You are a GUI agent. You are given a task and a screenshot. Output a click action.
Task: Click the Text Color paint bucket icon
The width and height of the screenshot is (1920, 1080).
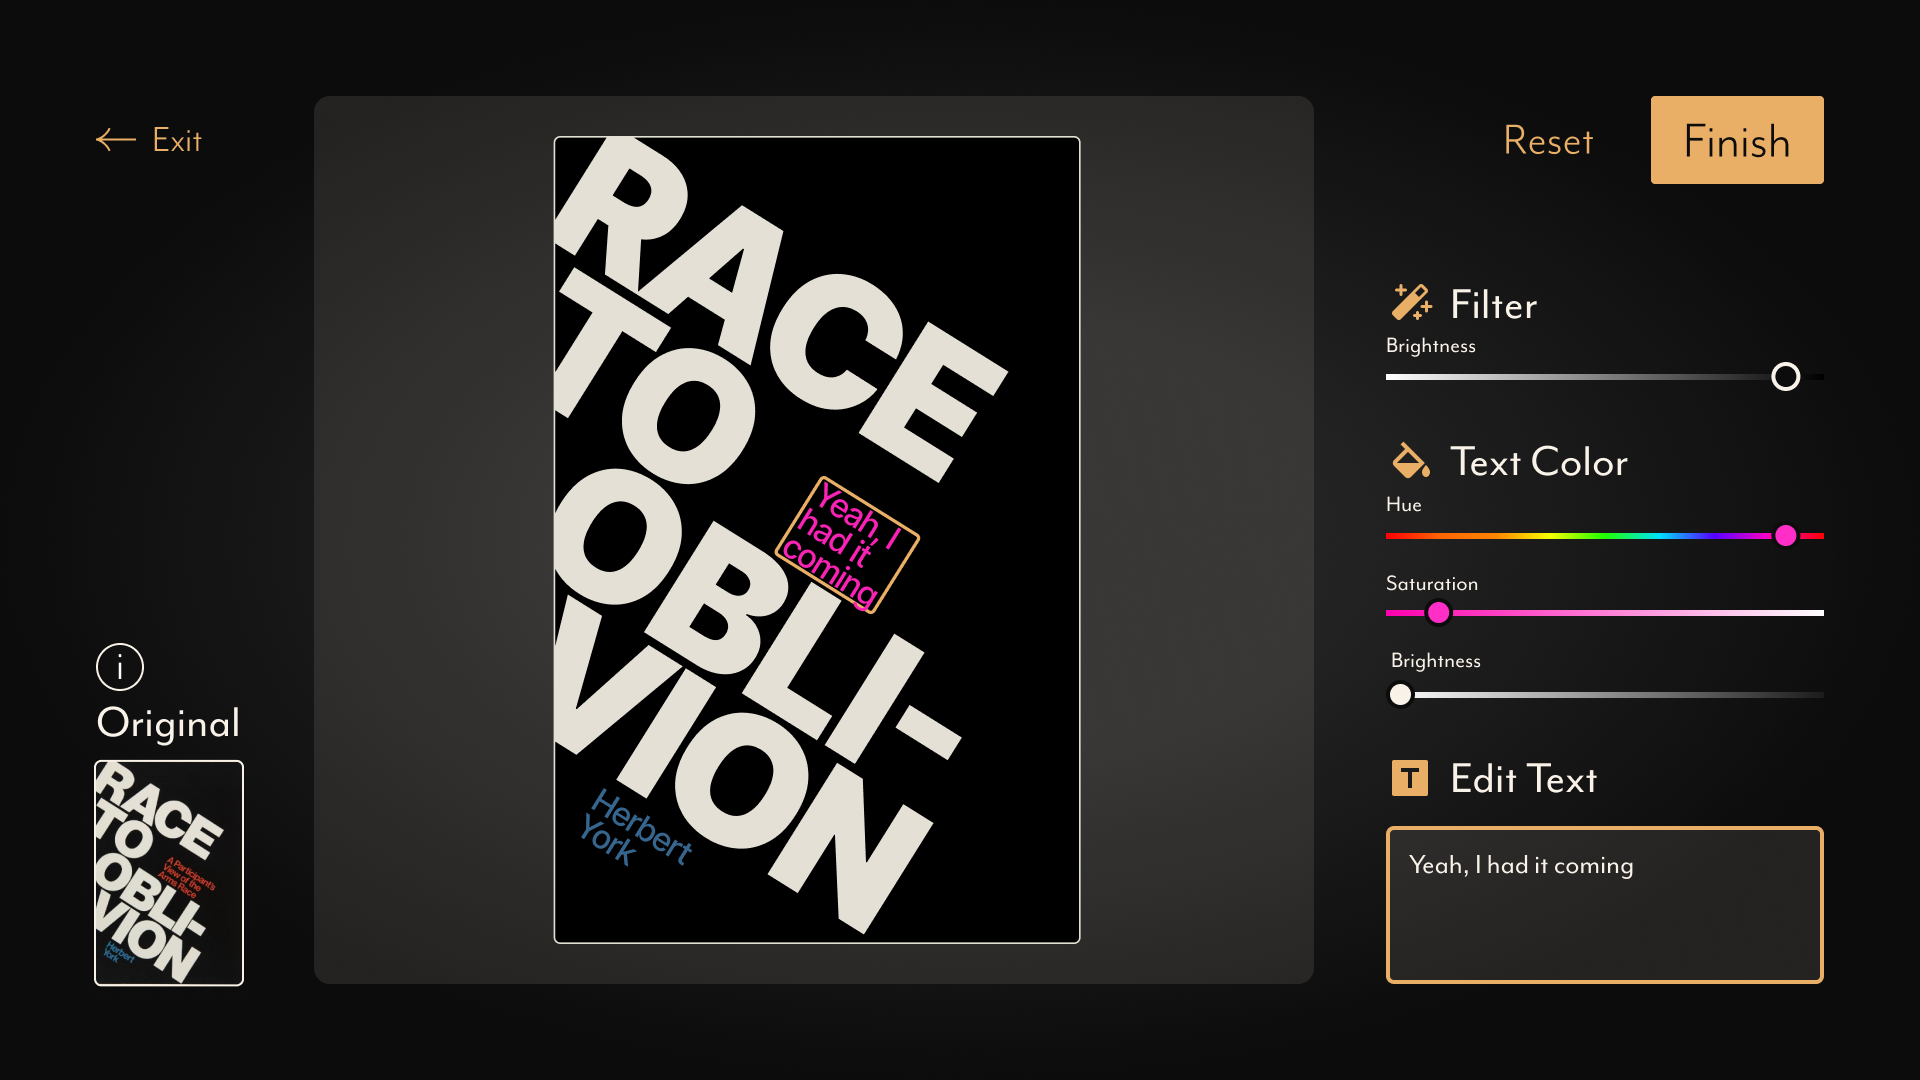[1411, 461]
